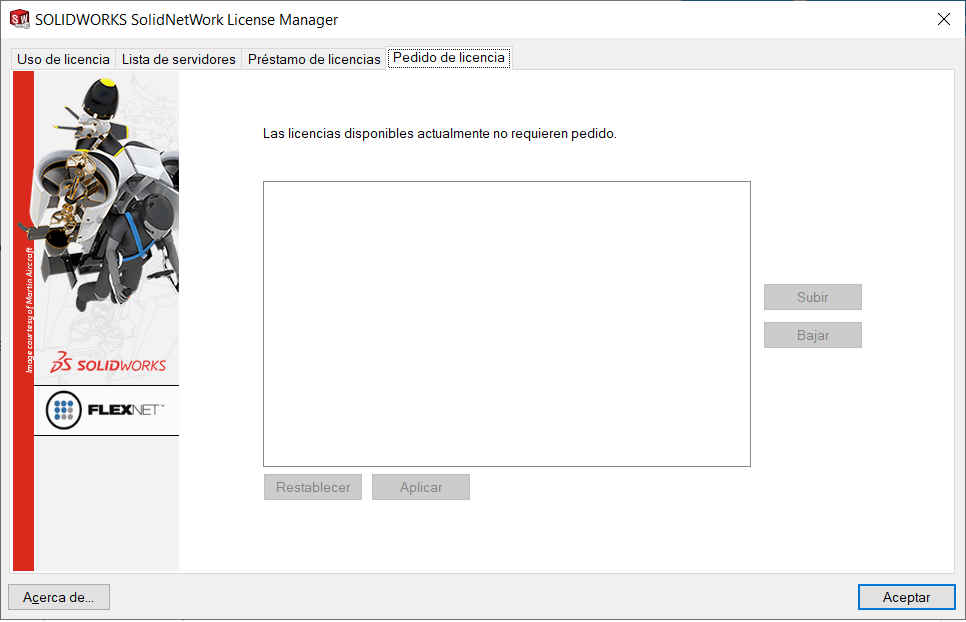
Task: Click the Subir button
Action: 813,297
